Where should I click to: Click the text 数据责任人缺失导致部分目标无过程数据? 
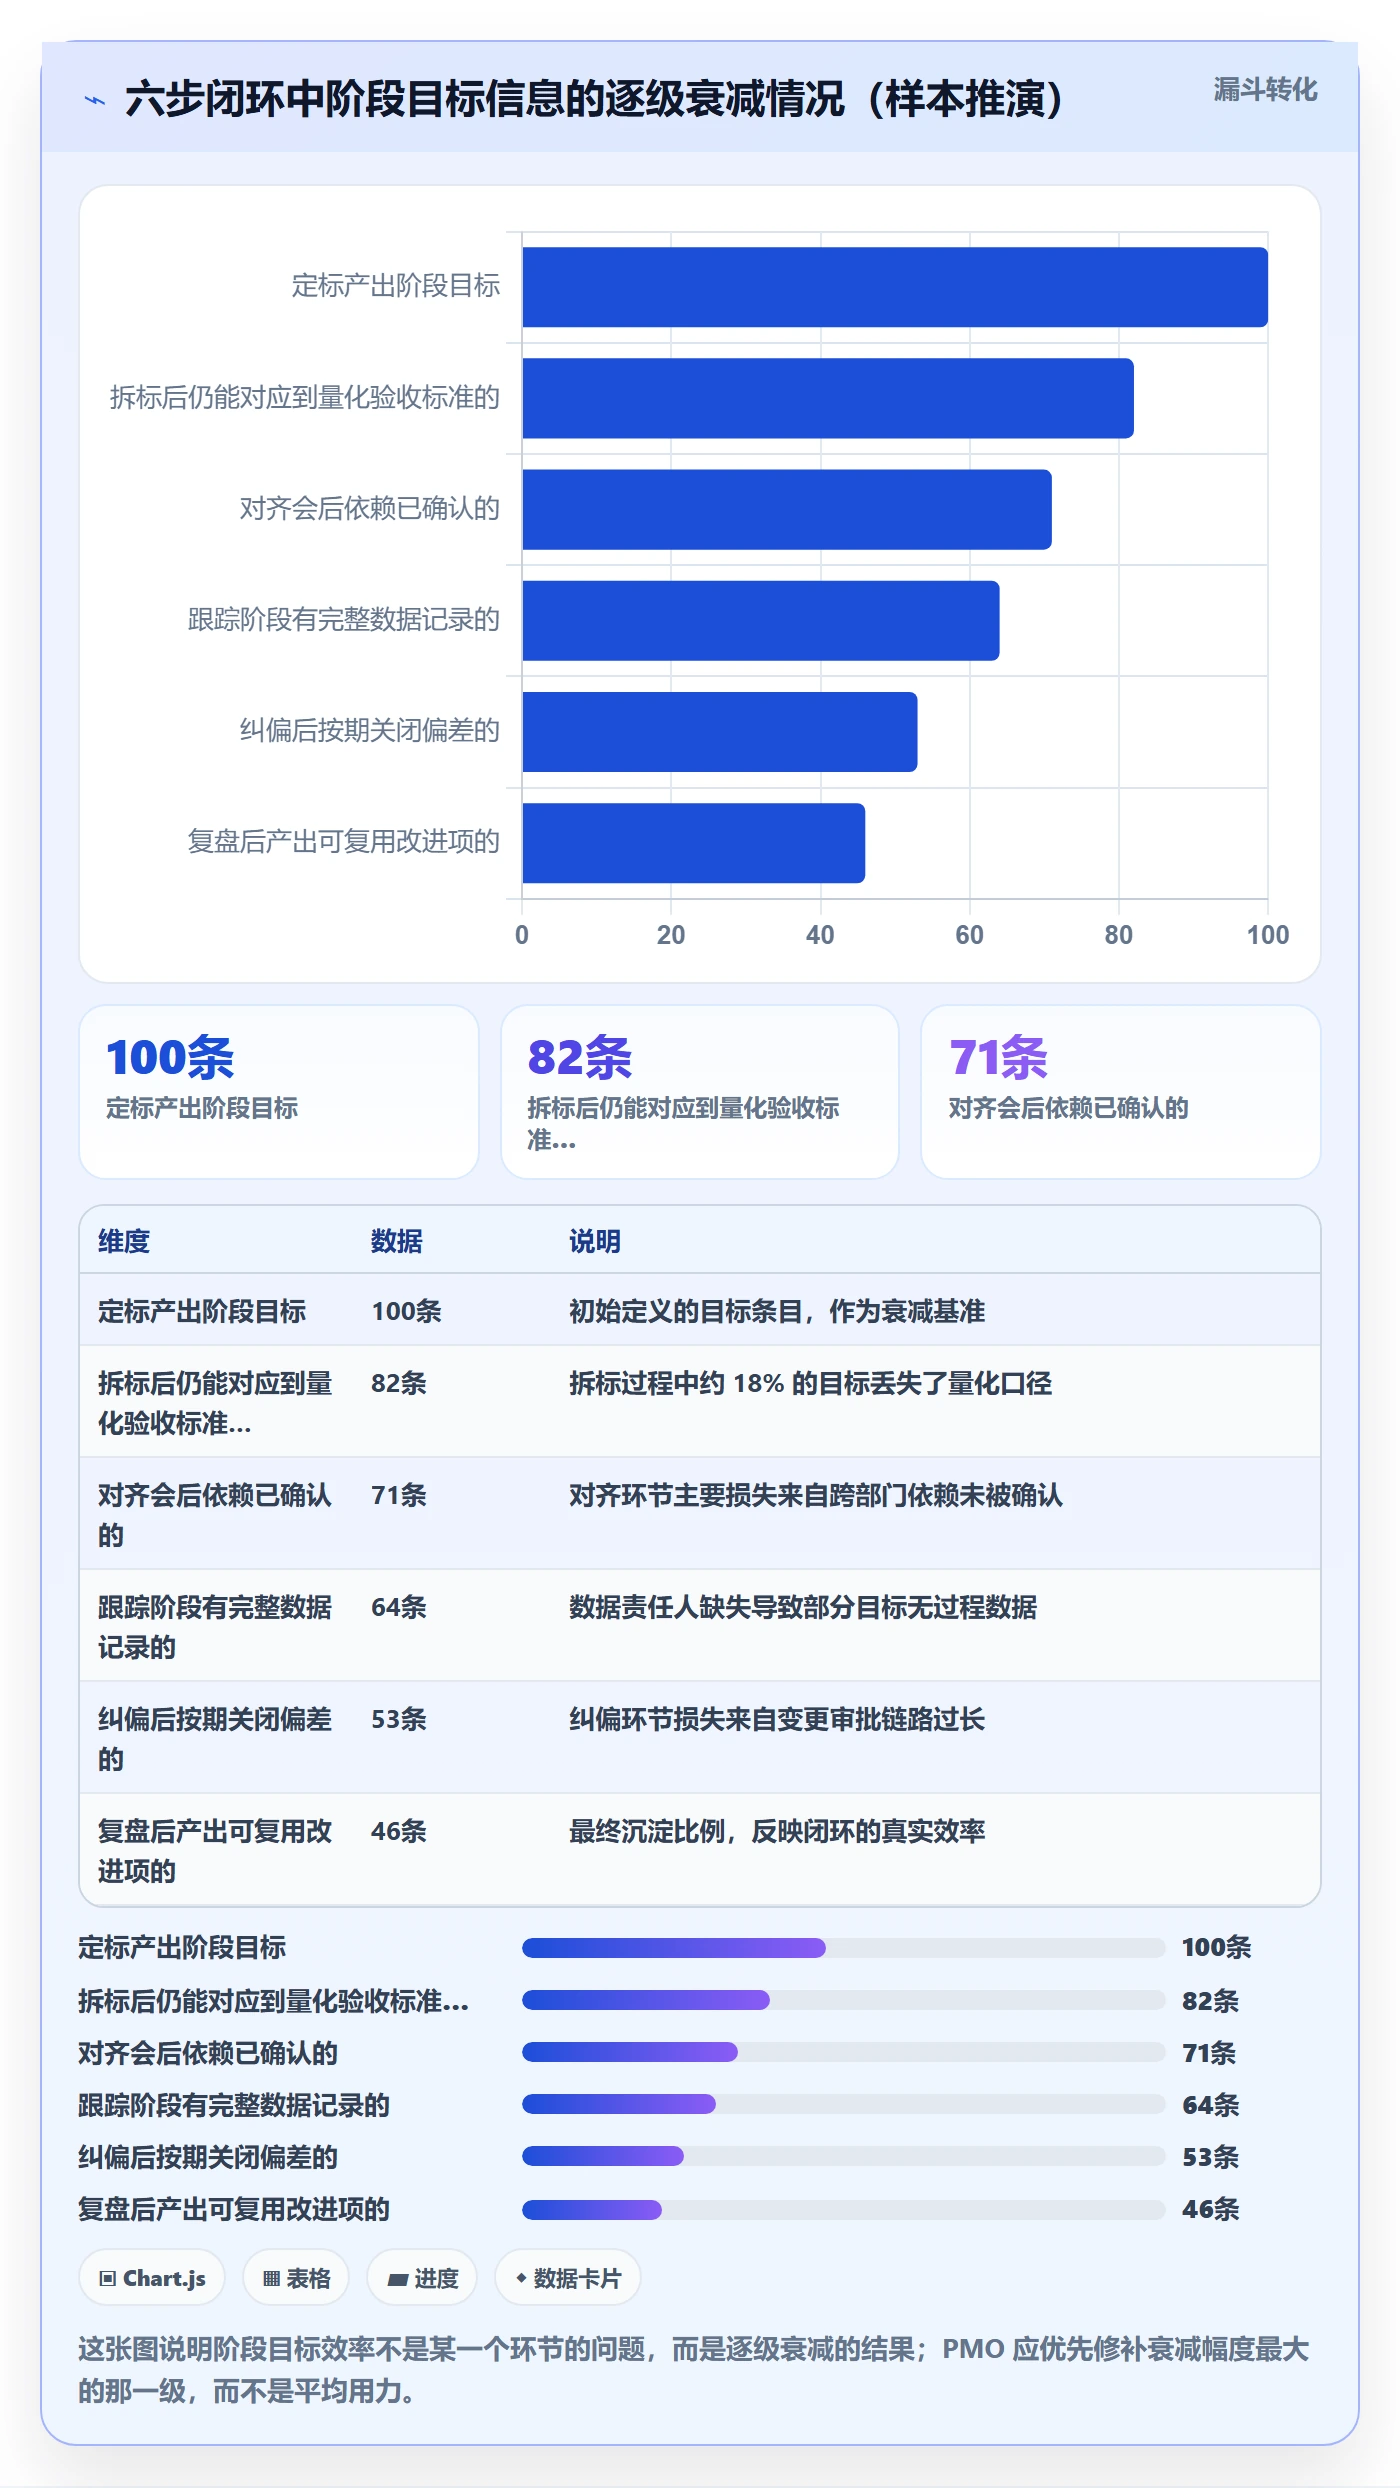point(803,1607)
